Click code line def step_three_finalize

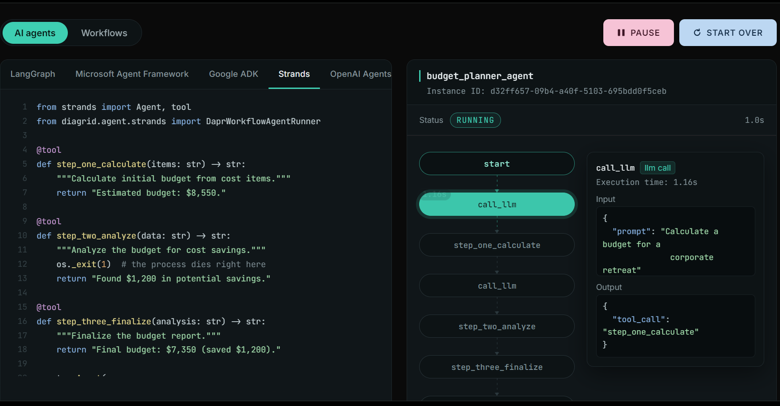151,321
